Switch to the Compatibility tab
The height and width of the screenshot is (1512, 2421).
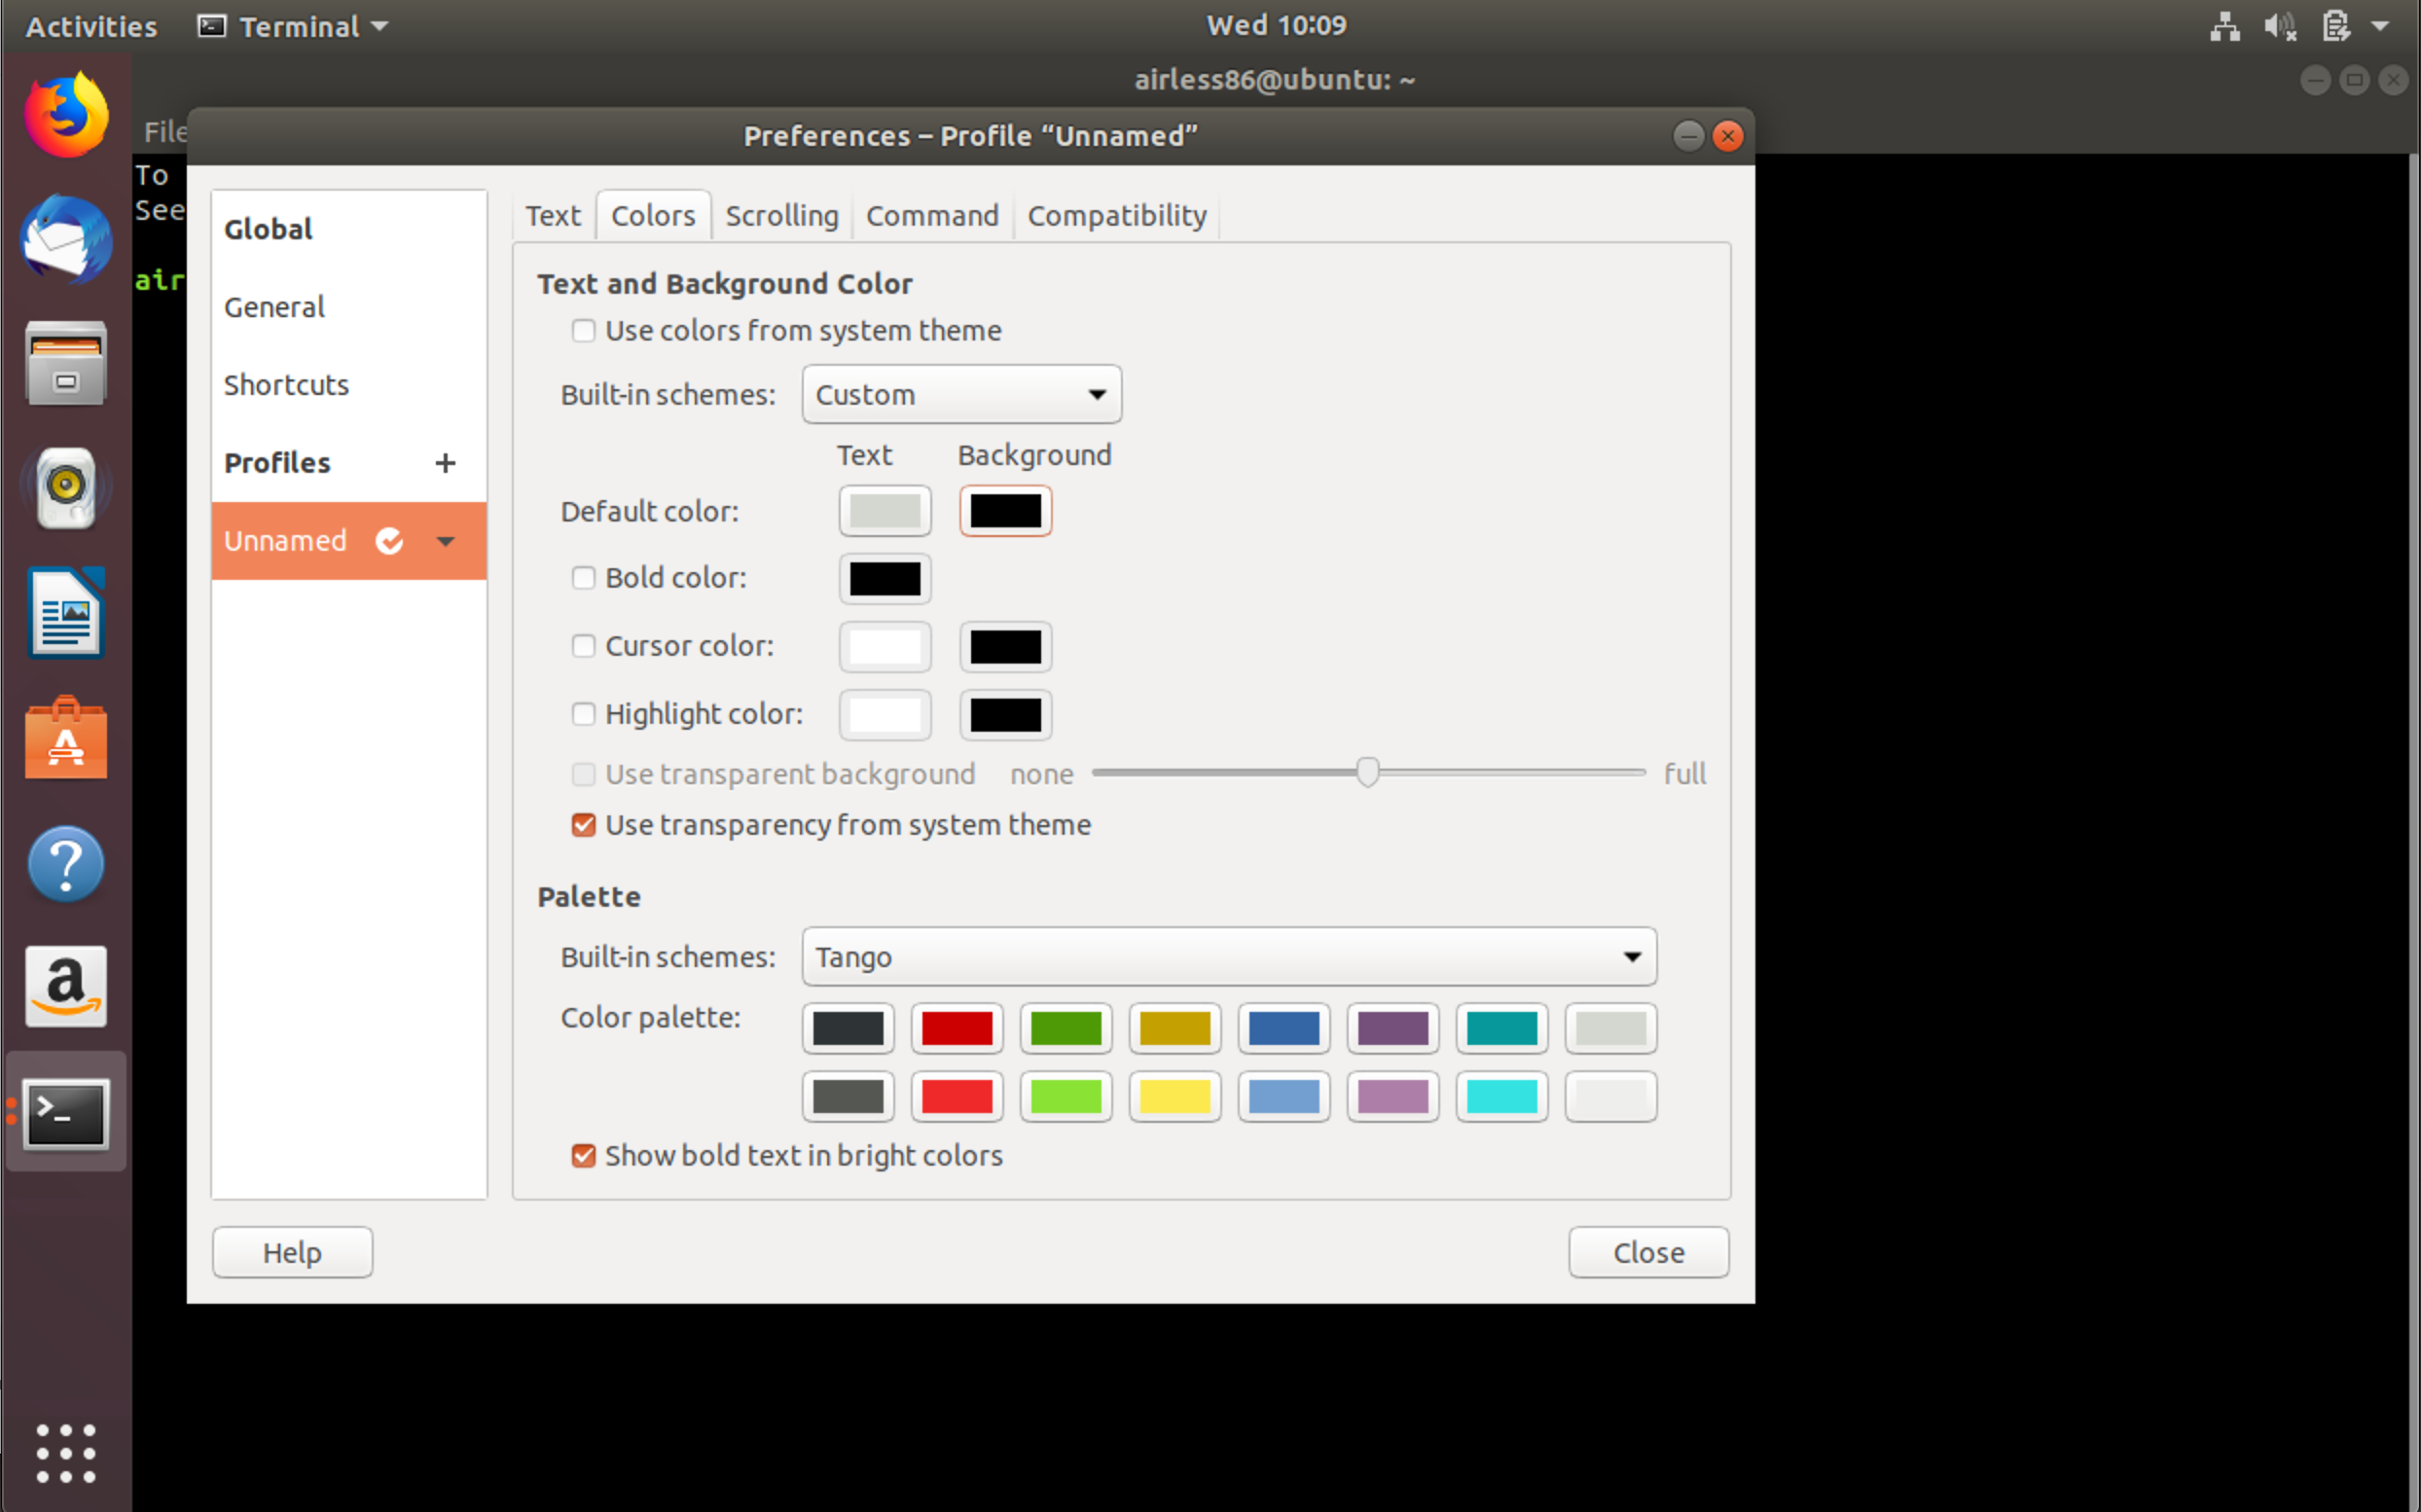[1116, 216]
